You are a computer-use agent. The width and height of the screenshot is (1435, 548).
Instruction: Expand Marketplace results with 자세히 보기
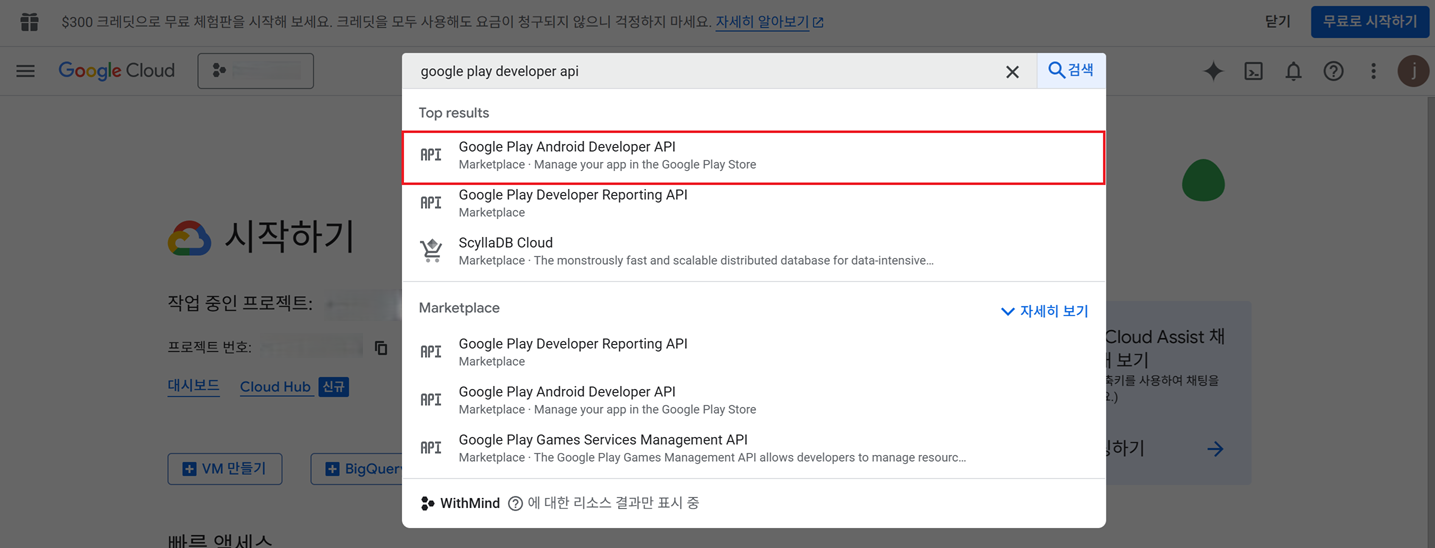point(1044,312)
